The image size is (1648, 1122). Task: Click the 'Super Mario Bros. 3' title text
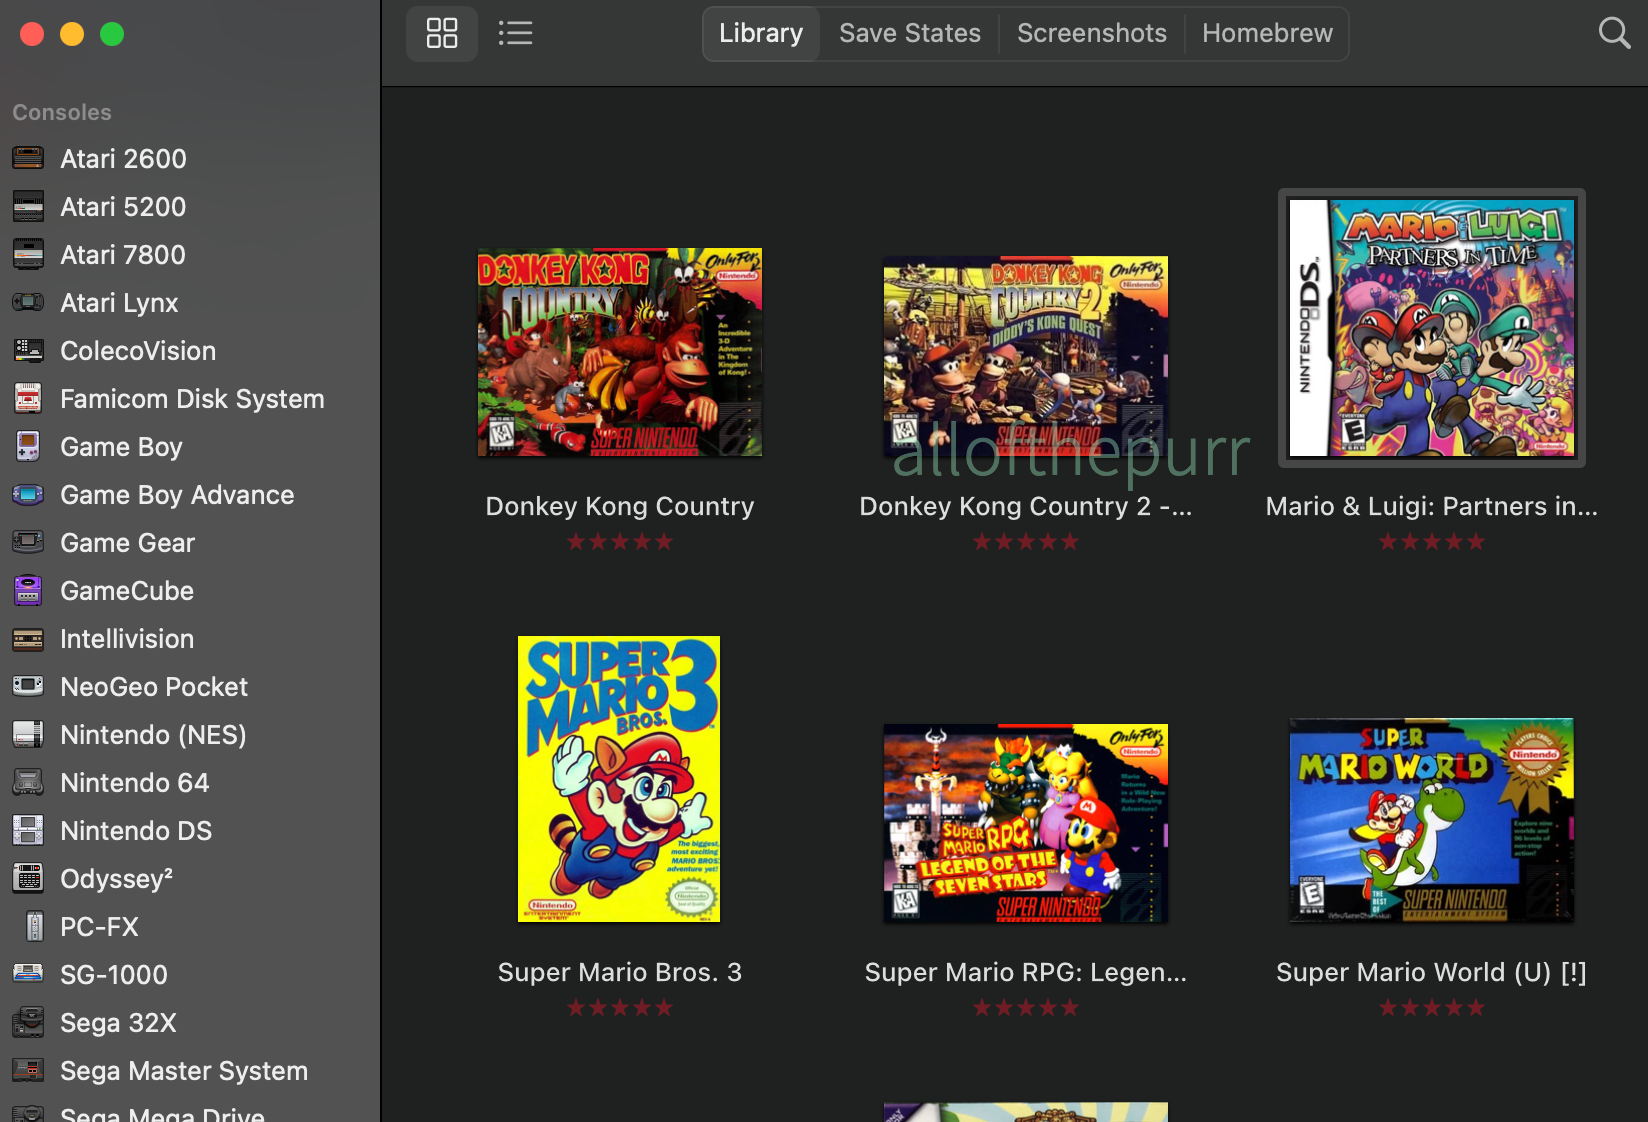click(620, 972)
